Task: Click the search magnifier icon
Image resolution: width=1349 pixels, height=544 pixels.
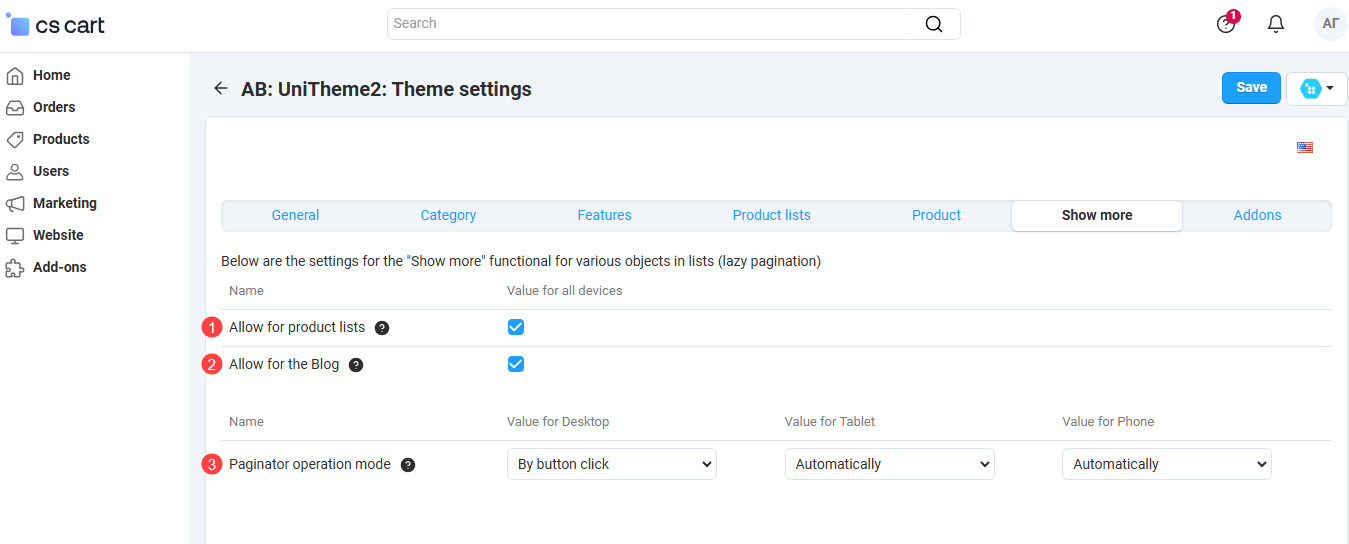Action: point(933,24)
